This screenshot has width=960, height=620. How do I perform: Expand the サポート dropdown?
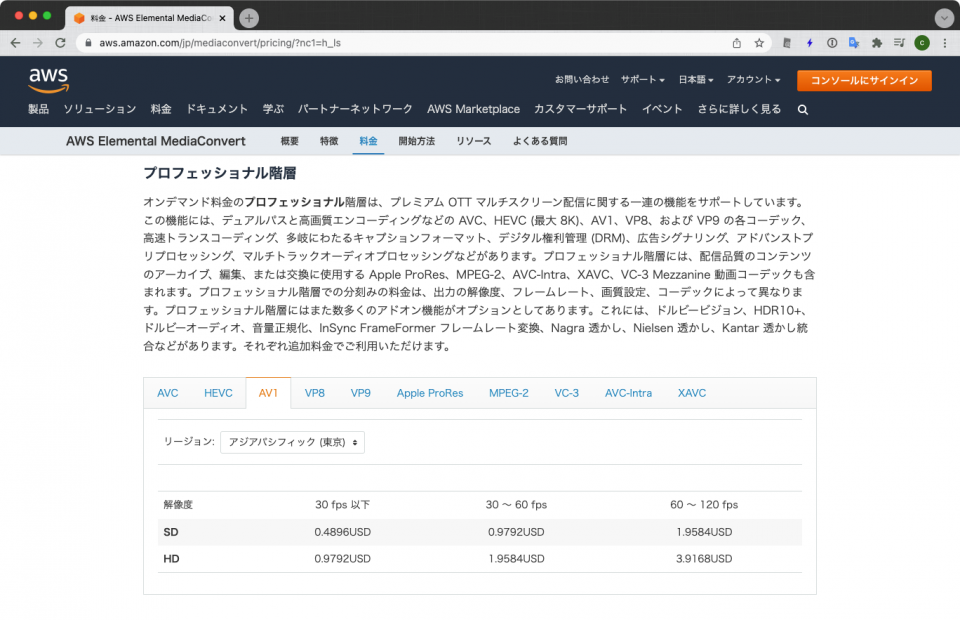pos(641,78)
